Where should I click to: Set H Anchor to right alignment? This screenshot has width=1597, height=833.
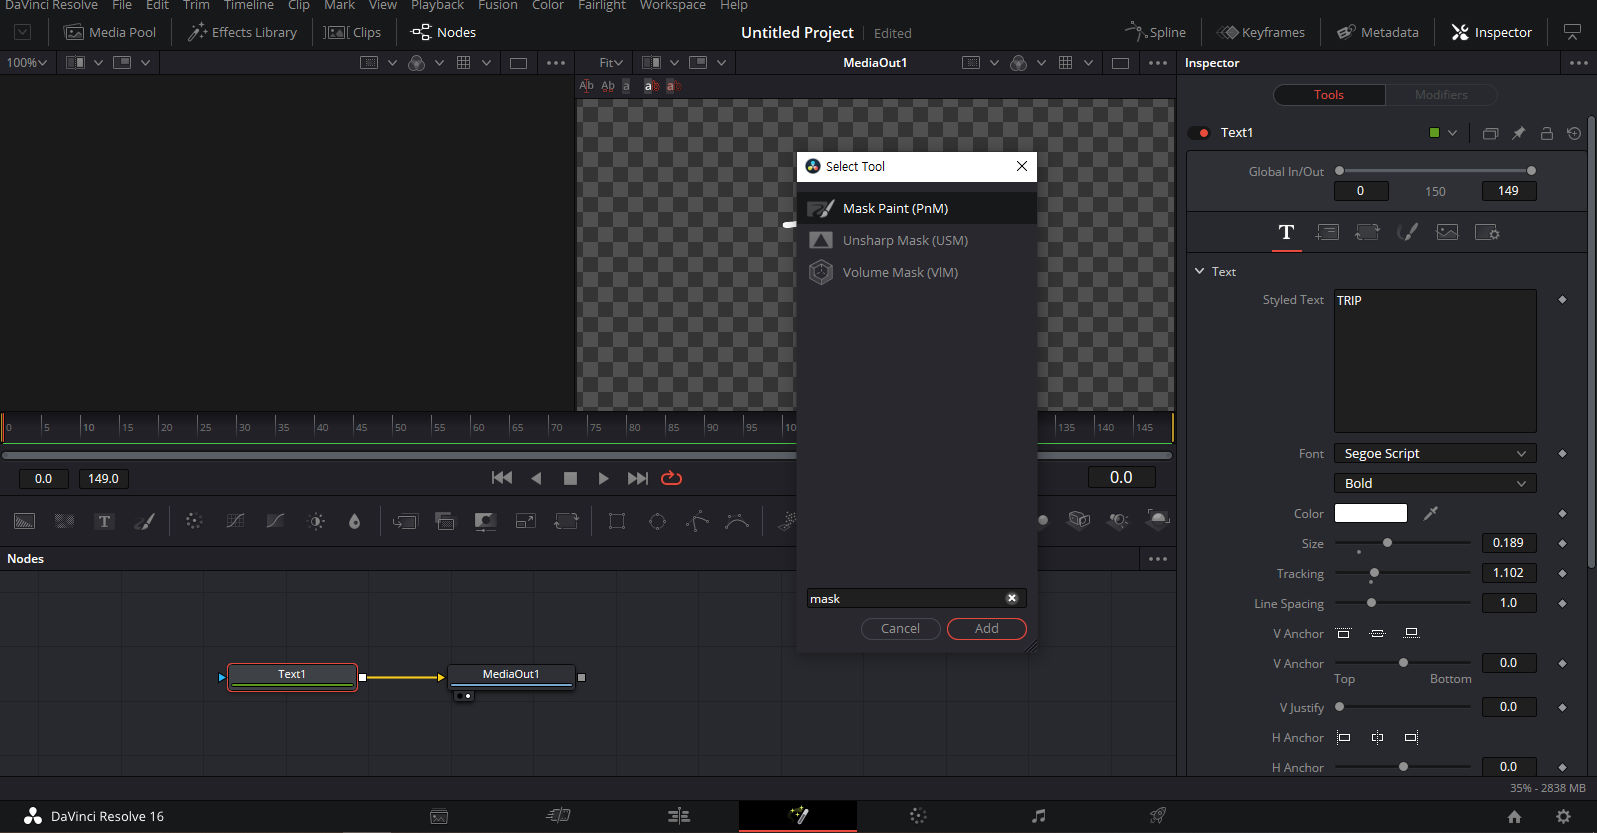[x=1411, y=737]
